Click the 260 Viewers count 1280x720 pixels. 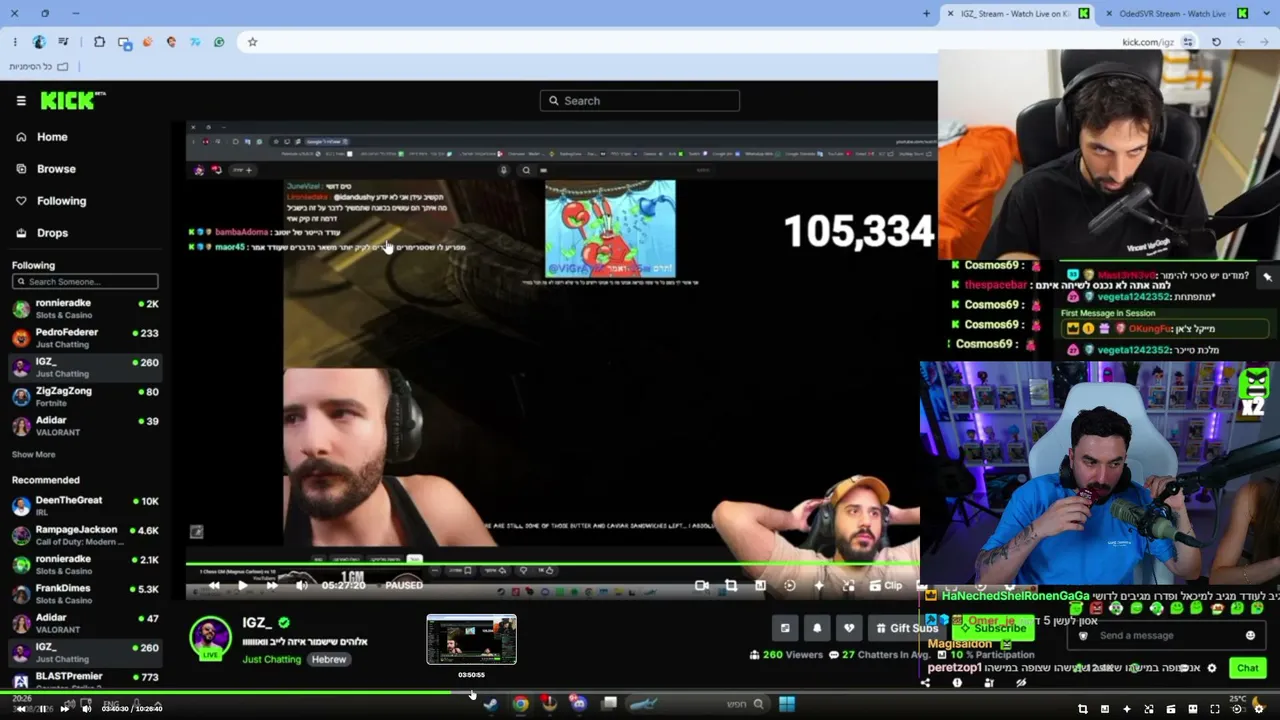pos(786,655)
